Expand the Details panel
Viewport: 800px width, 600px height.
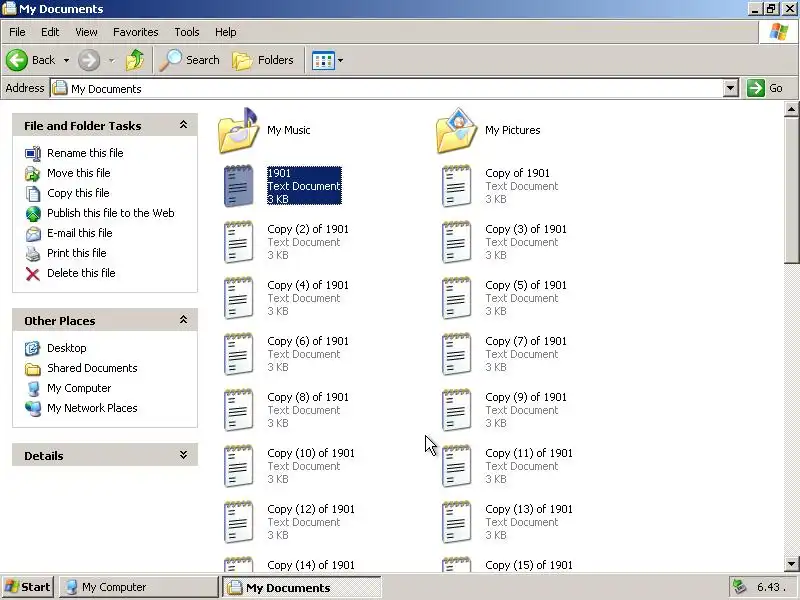click(183, 455)
